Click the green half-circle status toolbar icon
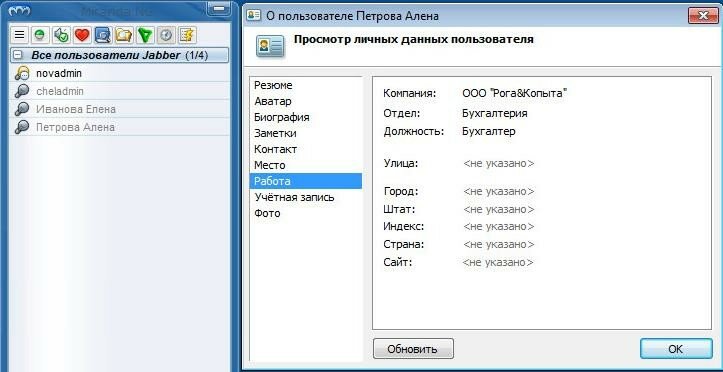723x372 pixels. coord(40,35)
